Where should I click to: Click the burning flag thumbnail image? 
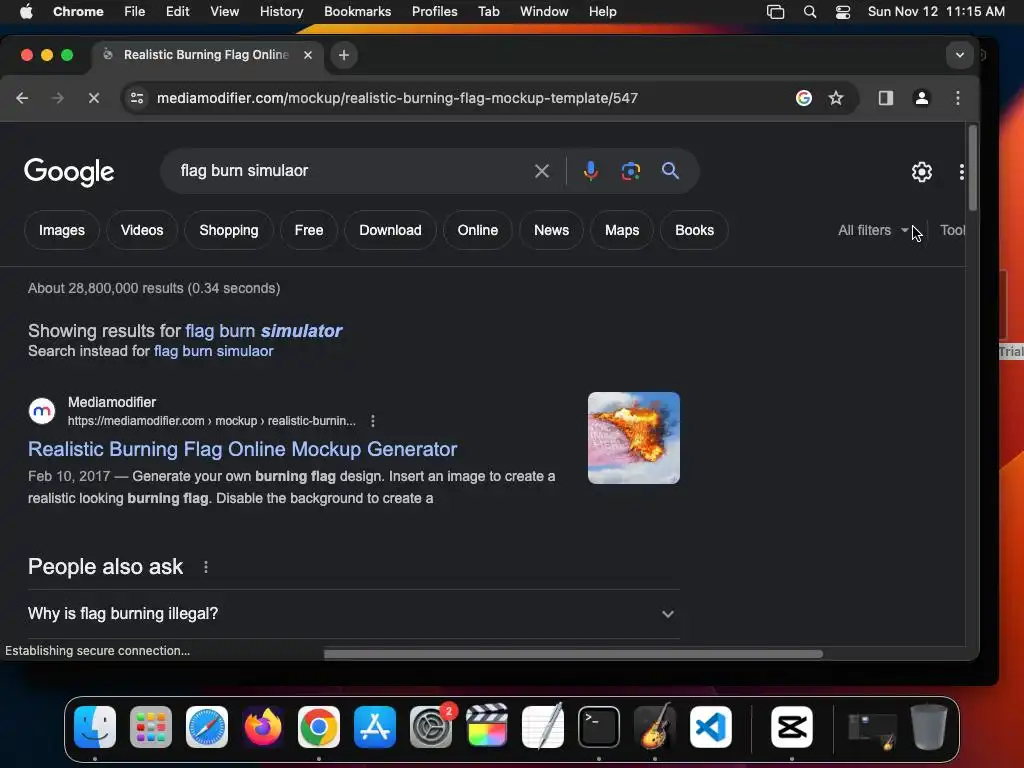[x=633, y=438]
